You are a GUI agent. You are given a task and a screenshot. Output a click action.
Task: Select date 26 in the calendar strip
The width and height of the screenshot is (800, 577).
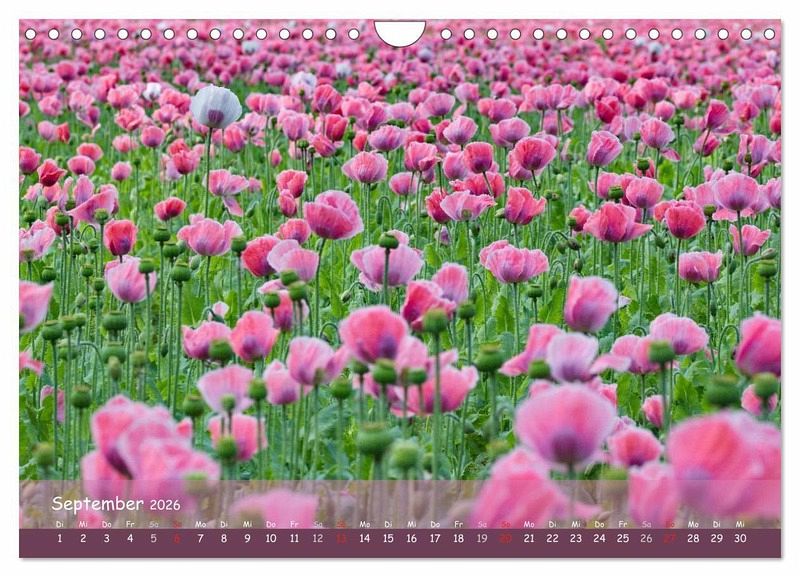pos(646,538)
